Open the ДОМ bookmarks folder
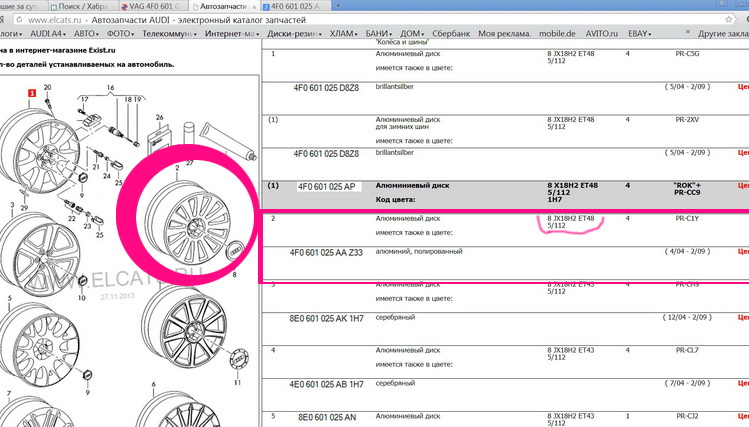 412,33
